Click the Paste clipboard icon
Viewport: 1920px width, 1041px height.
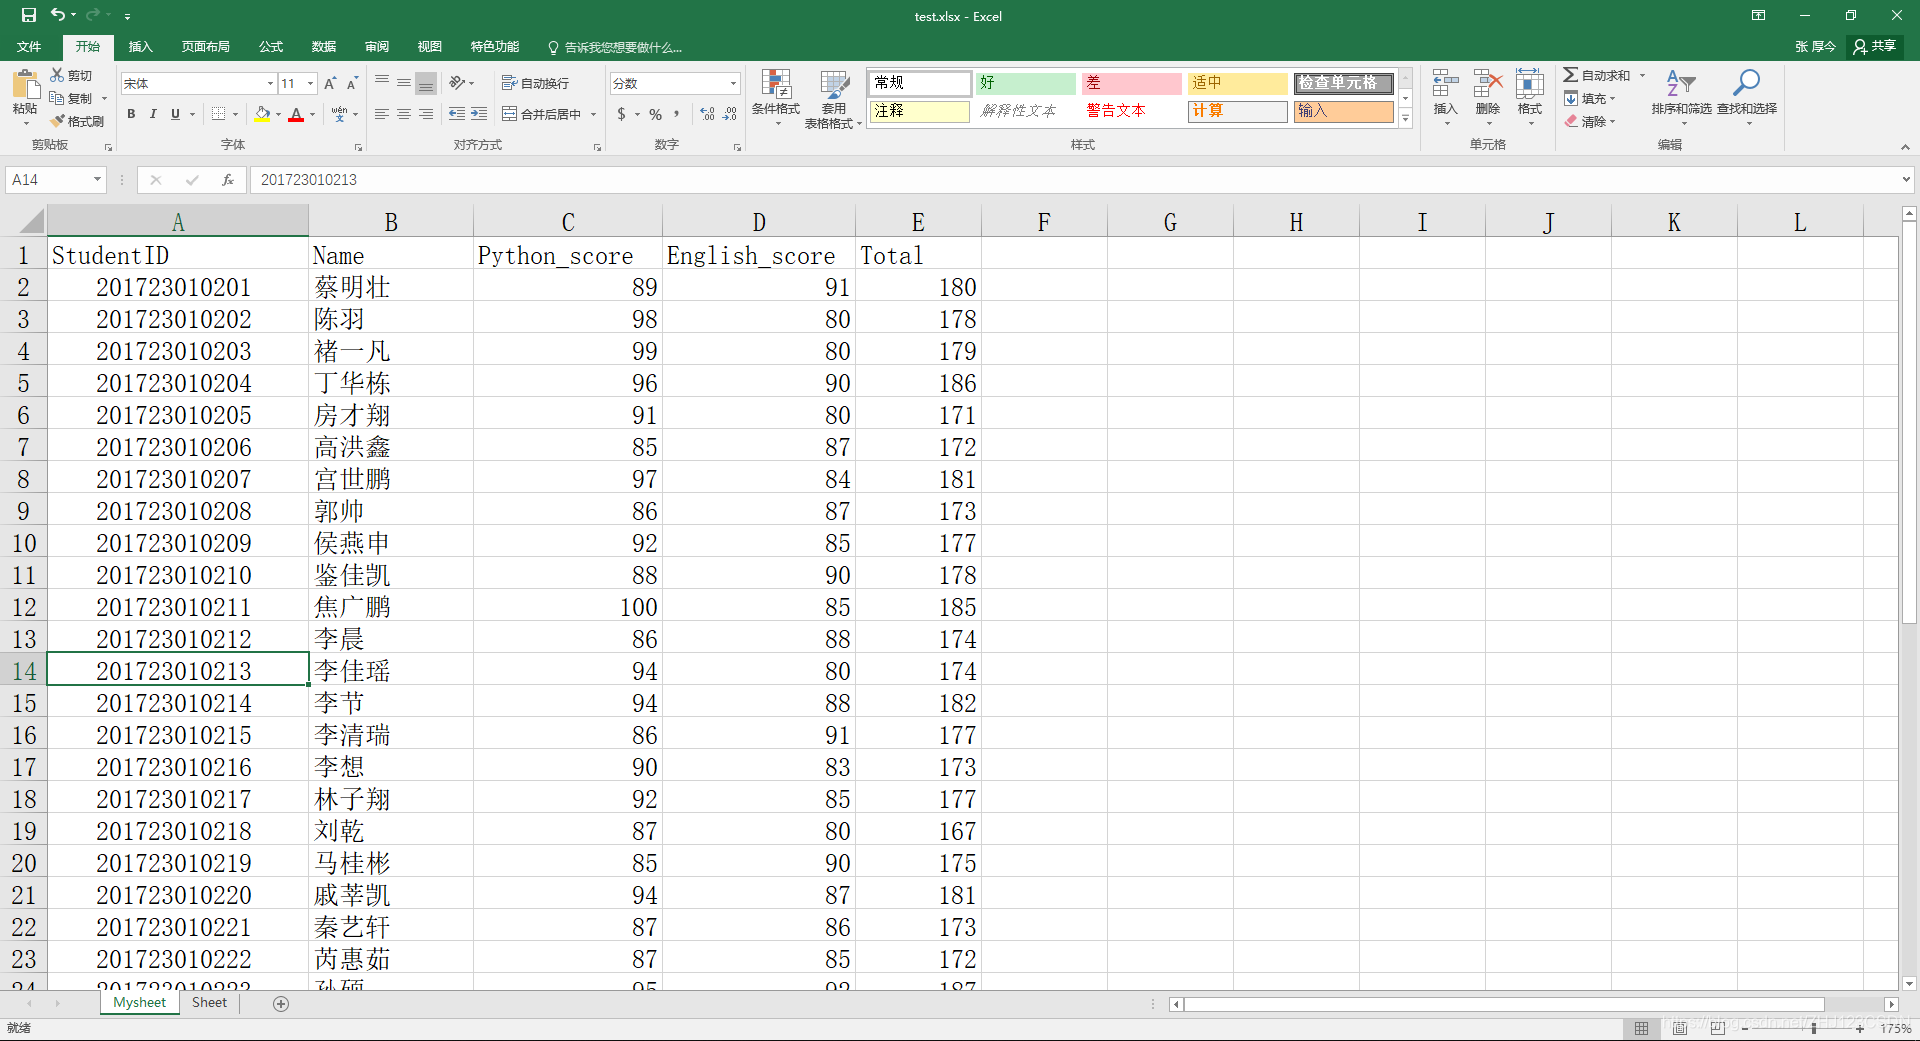click(25, 83)
